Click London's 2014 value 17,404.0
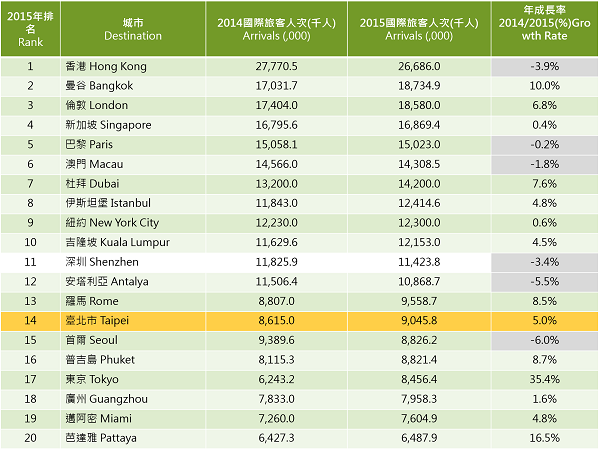This screenshot has width=600, height=451. coord(276,106)
